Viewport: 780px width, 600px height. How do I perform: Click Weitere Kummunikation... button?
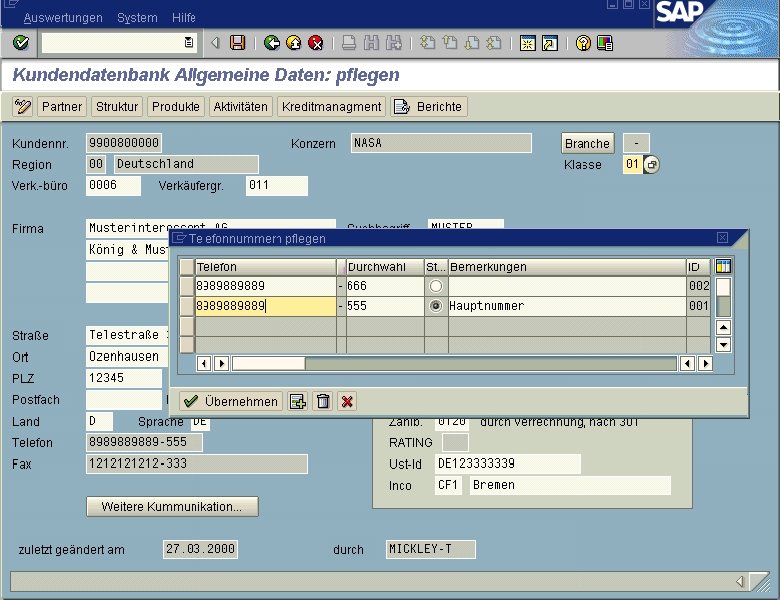point(172,506)
